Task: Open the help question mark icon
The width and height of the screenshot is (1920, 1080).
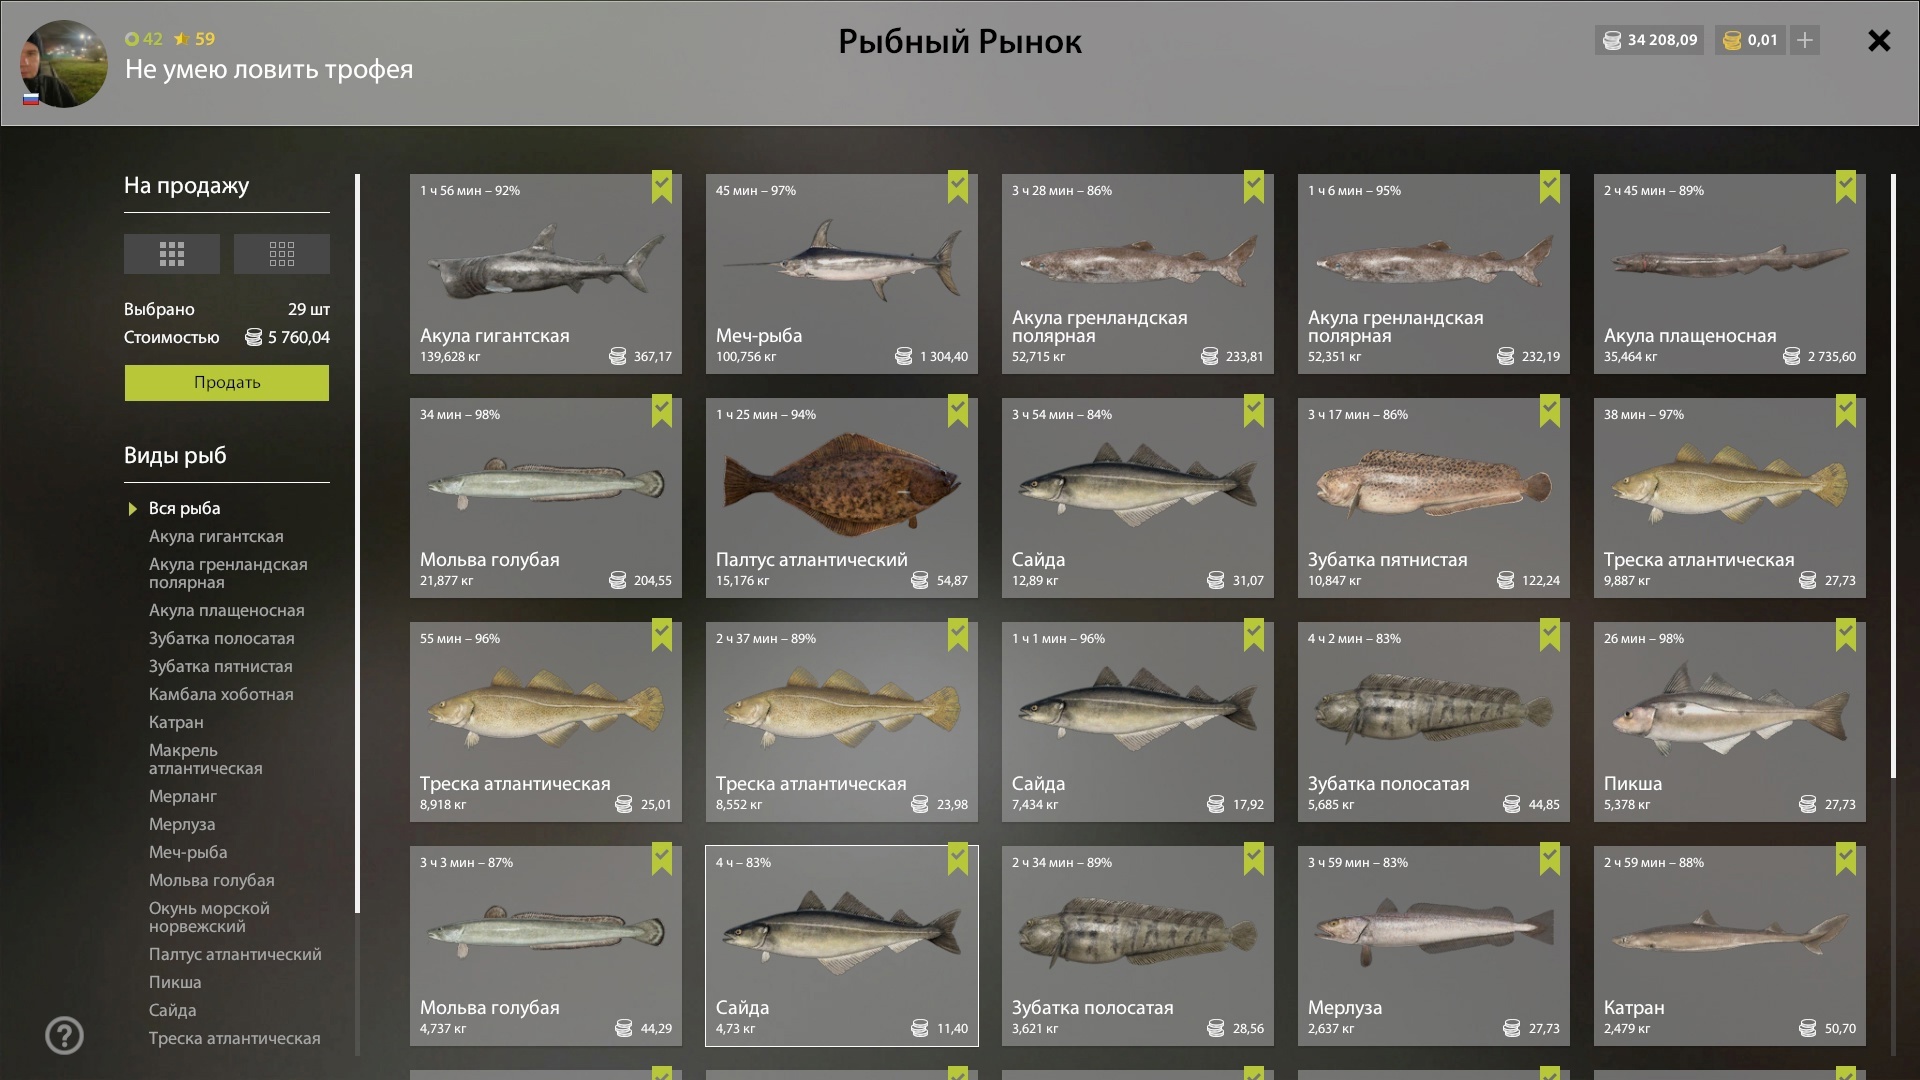Action: pyautogui.click(x=64, y=1036)
